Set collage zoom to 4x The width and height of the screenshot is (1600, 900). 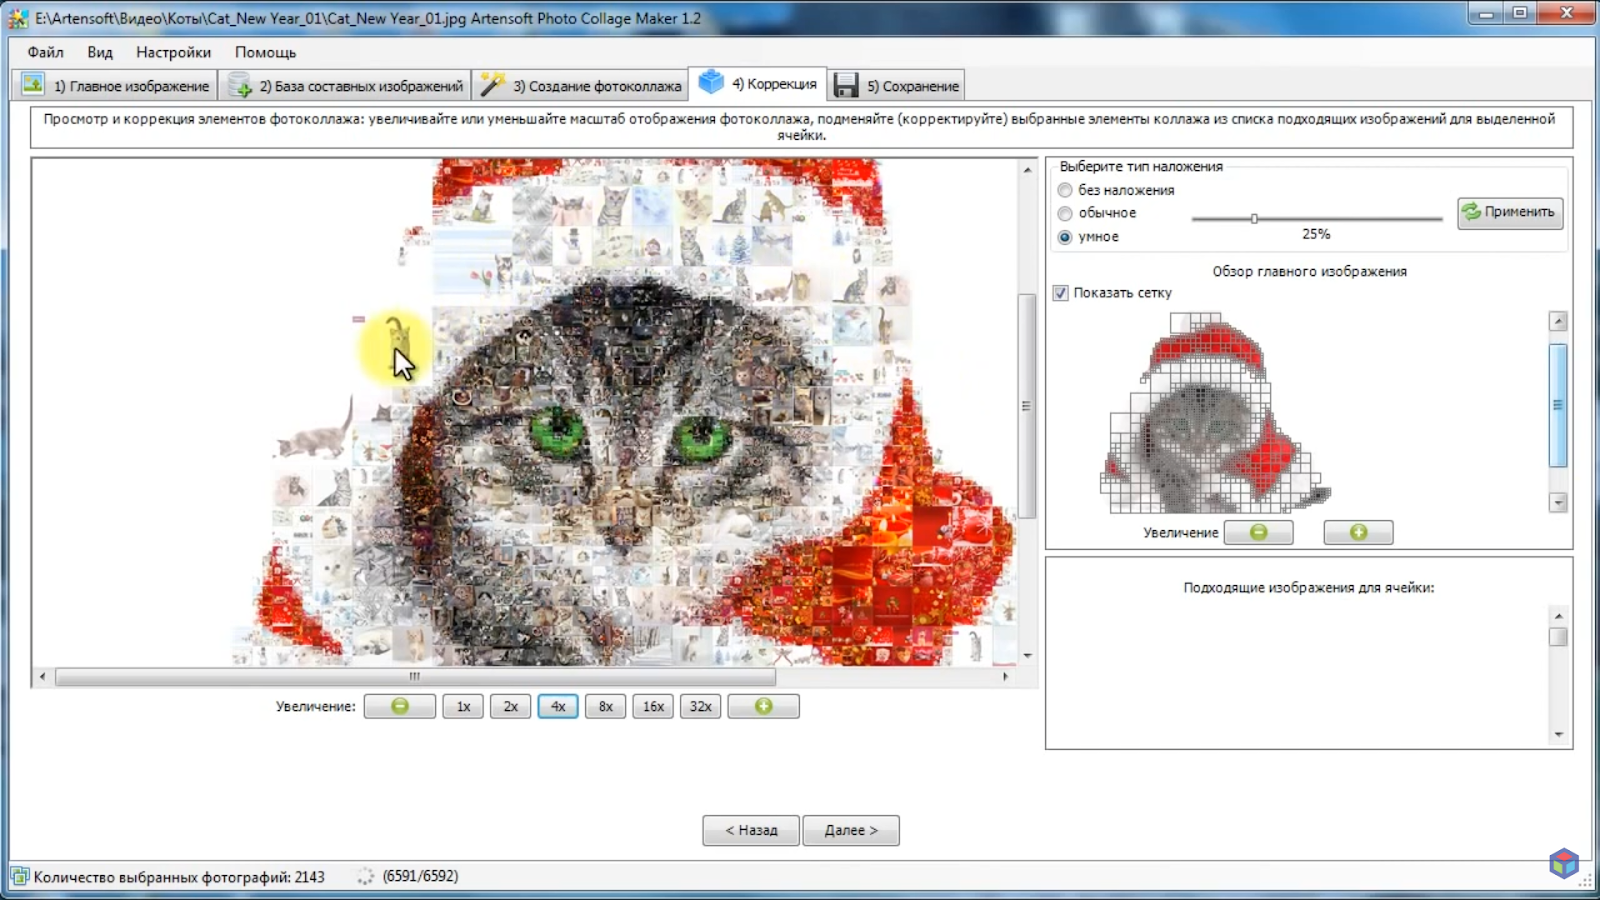[558, 706]
